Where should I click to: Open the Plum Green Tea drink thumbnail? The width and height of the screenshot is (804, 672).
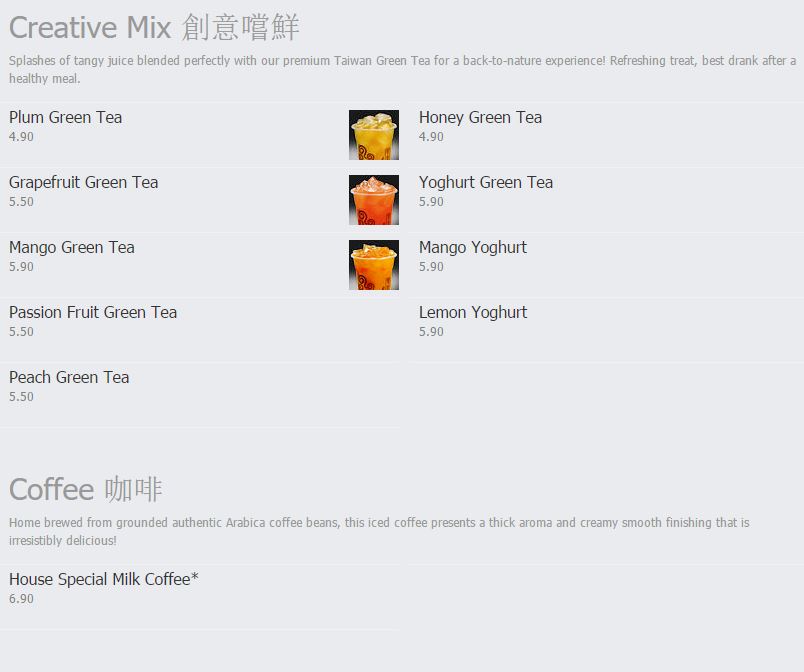point(374,135)
